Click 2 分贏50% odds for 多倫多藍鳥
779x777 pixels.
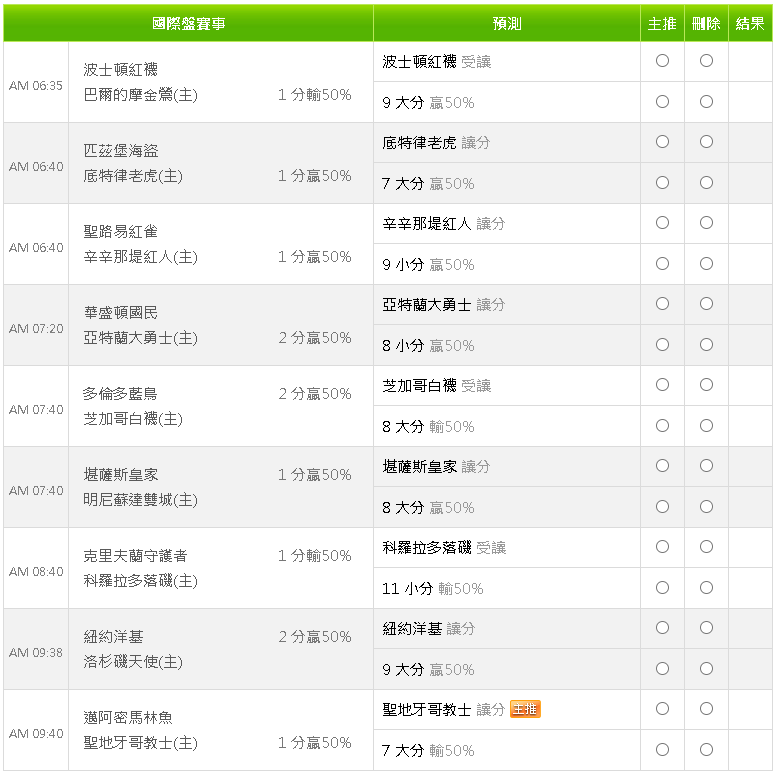314,393
